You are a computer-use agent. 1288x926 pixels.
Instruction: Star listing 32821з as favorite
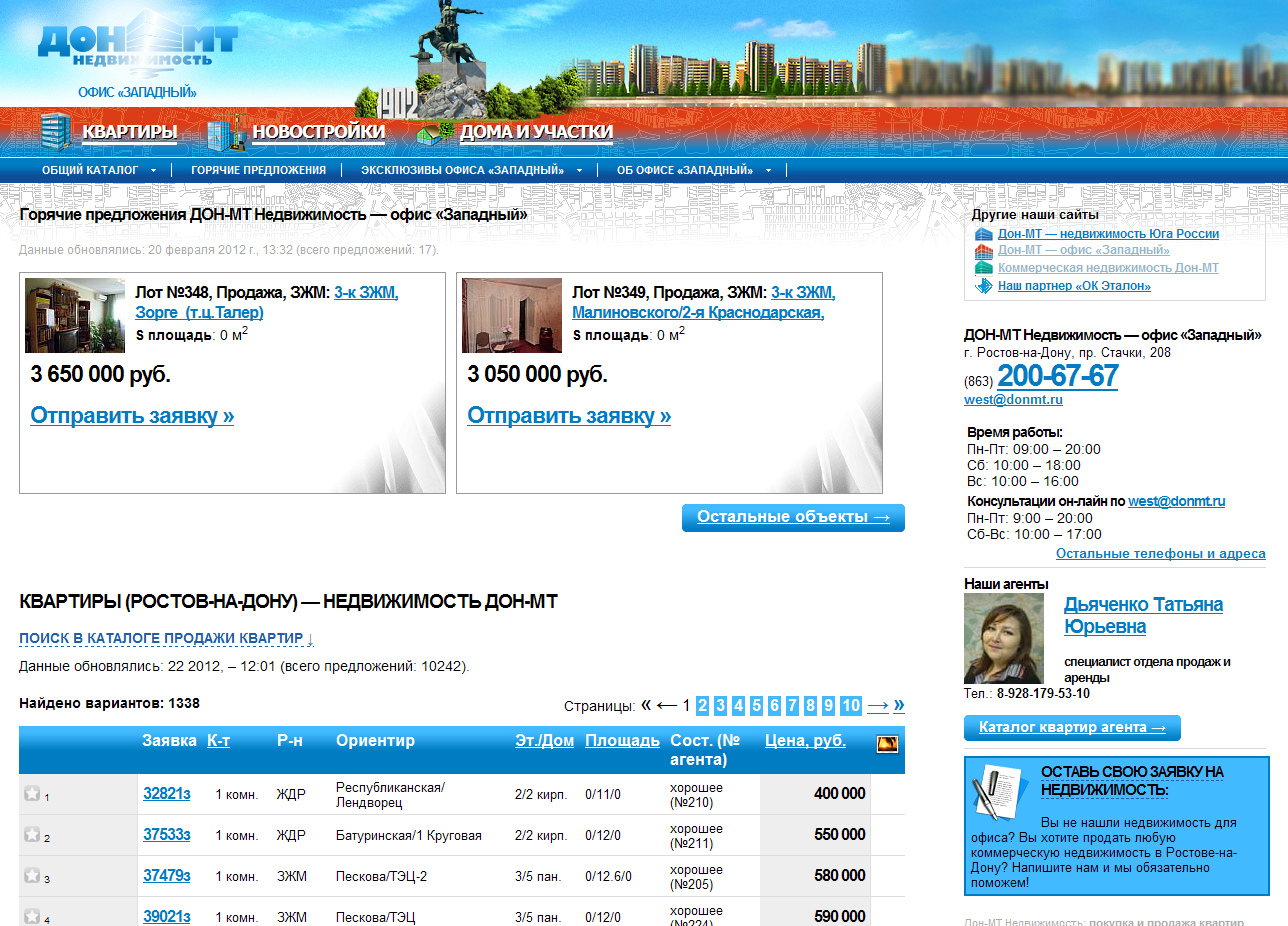(32, 793)
